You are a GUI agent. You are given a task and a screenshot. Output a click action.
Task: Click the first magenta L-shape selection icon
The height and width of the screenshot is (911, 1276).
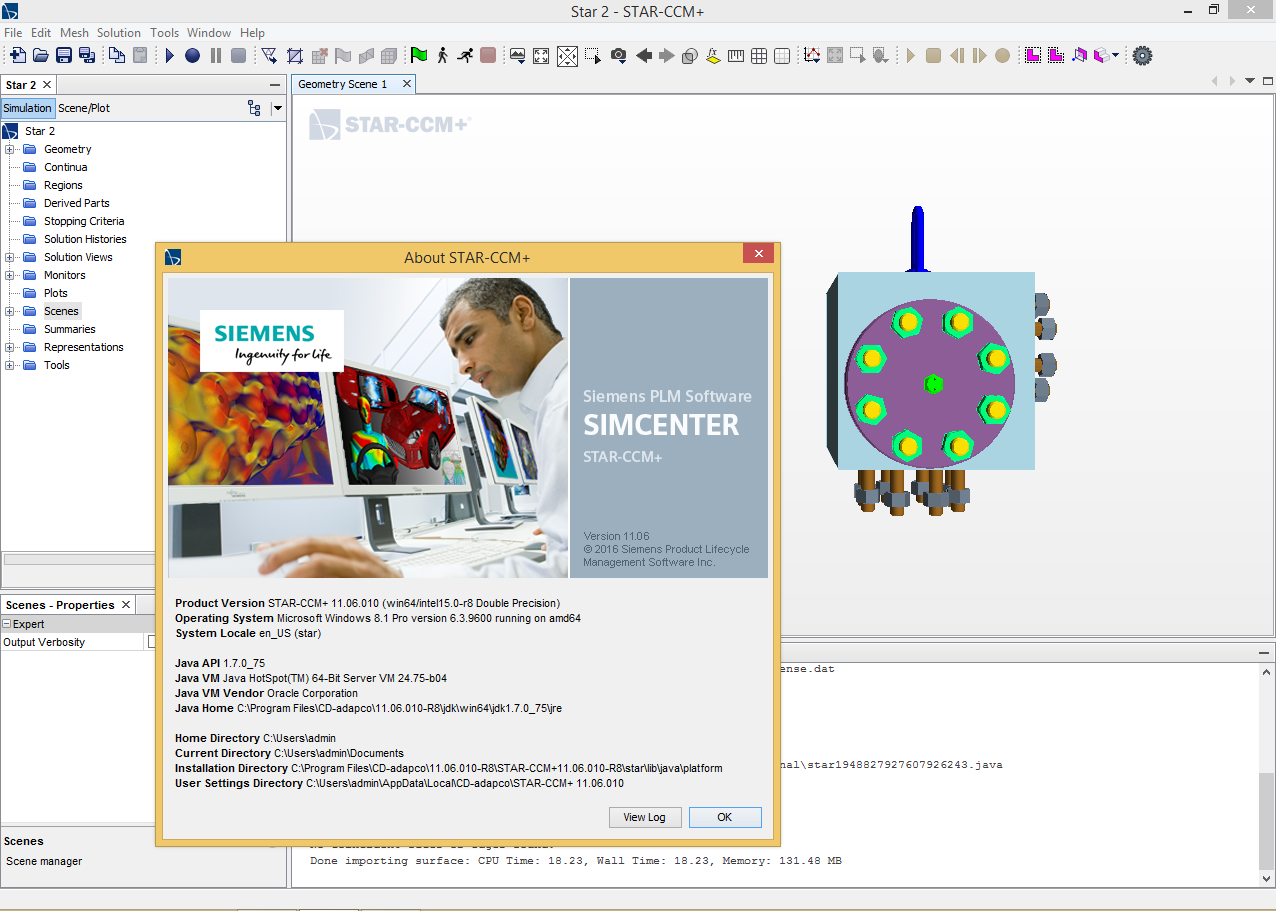pos(1033,56)
